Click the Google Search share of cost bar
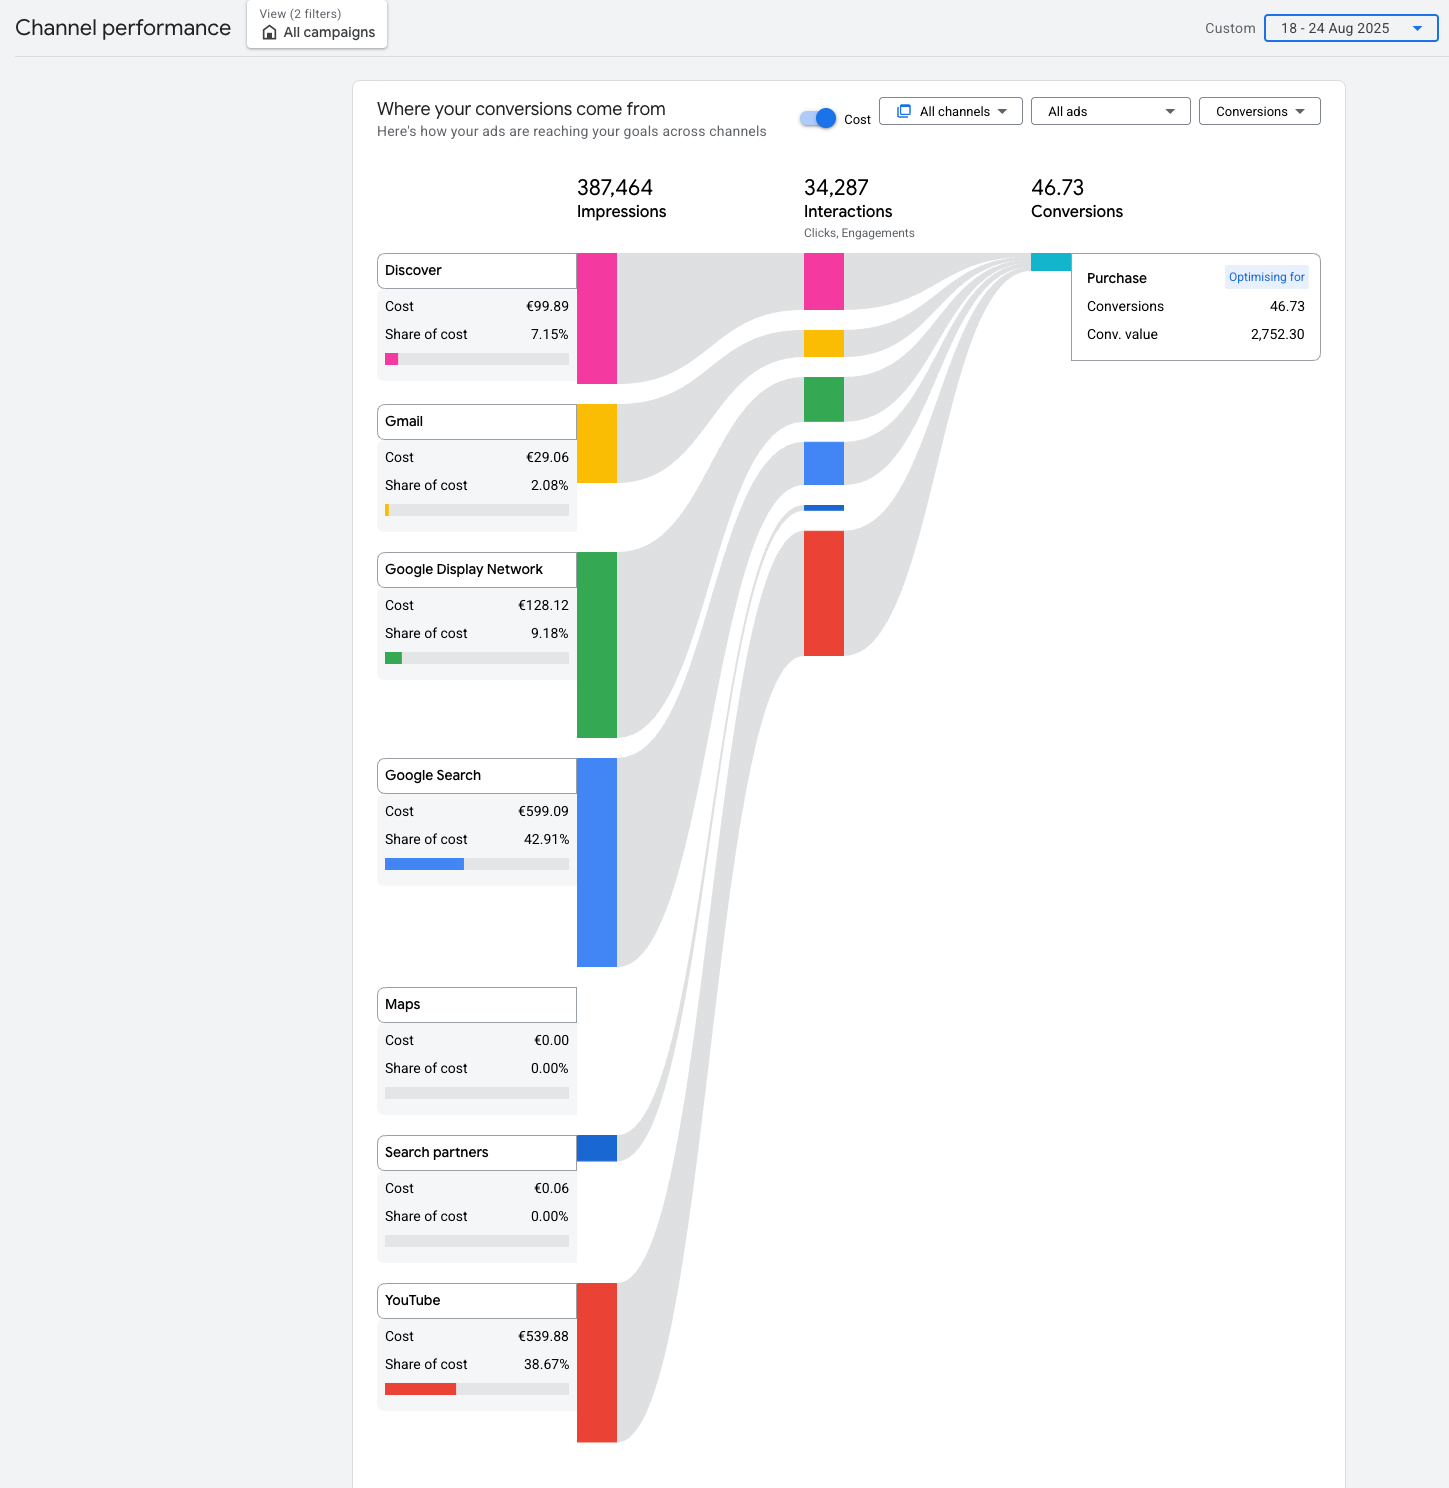The width and height of the screenshot is (1449, 1488). (x=477, y=864)
